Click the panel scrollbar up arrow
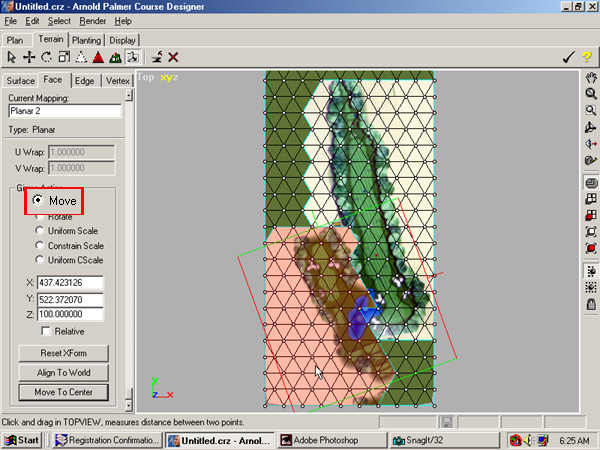The height and width of the screenshot is (450, 600). click(129, 95)
